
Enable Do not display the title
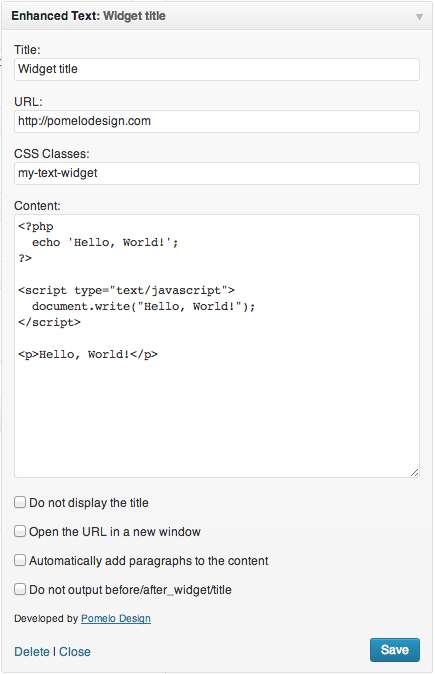coord(20,502)
